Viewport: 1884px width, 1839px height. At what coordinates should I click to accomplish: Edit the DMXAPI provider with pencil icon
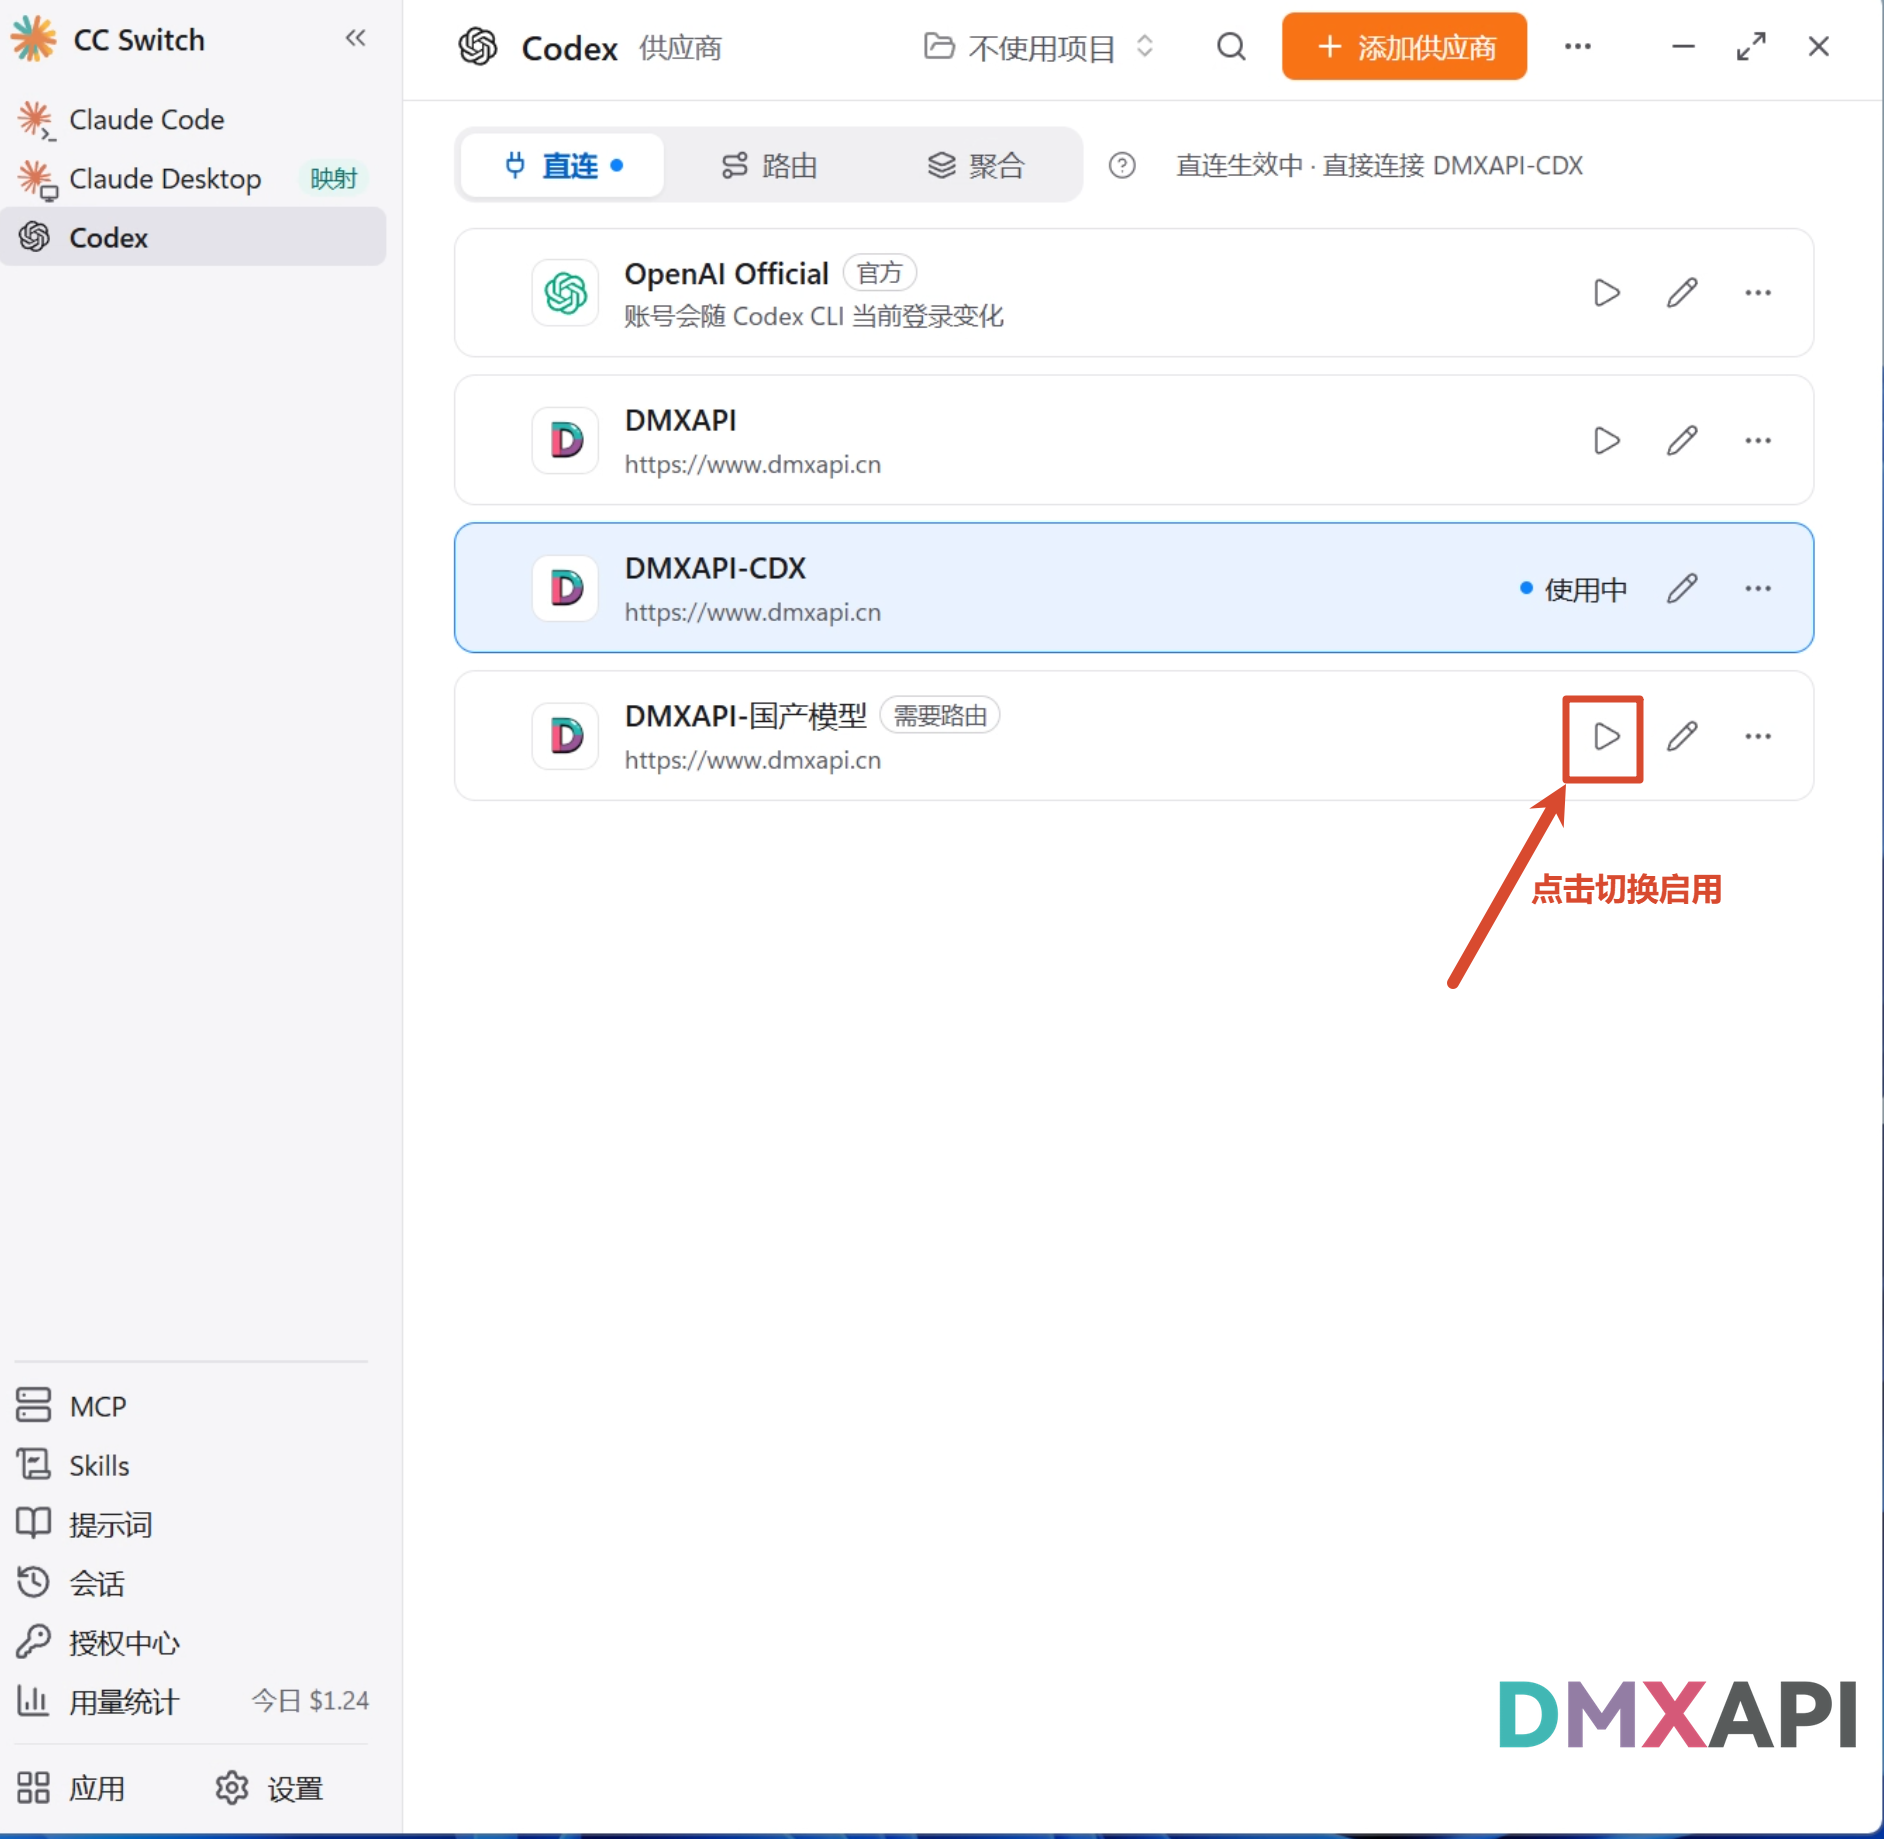point(1682,441)
